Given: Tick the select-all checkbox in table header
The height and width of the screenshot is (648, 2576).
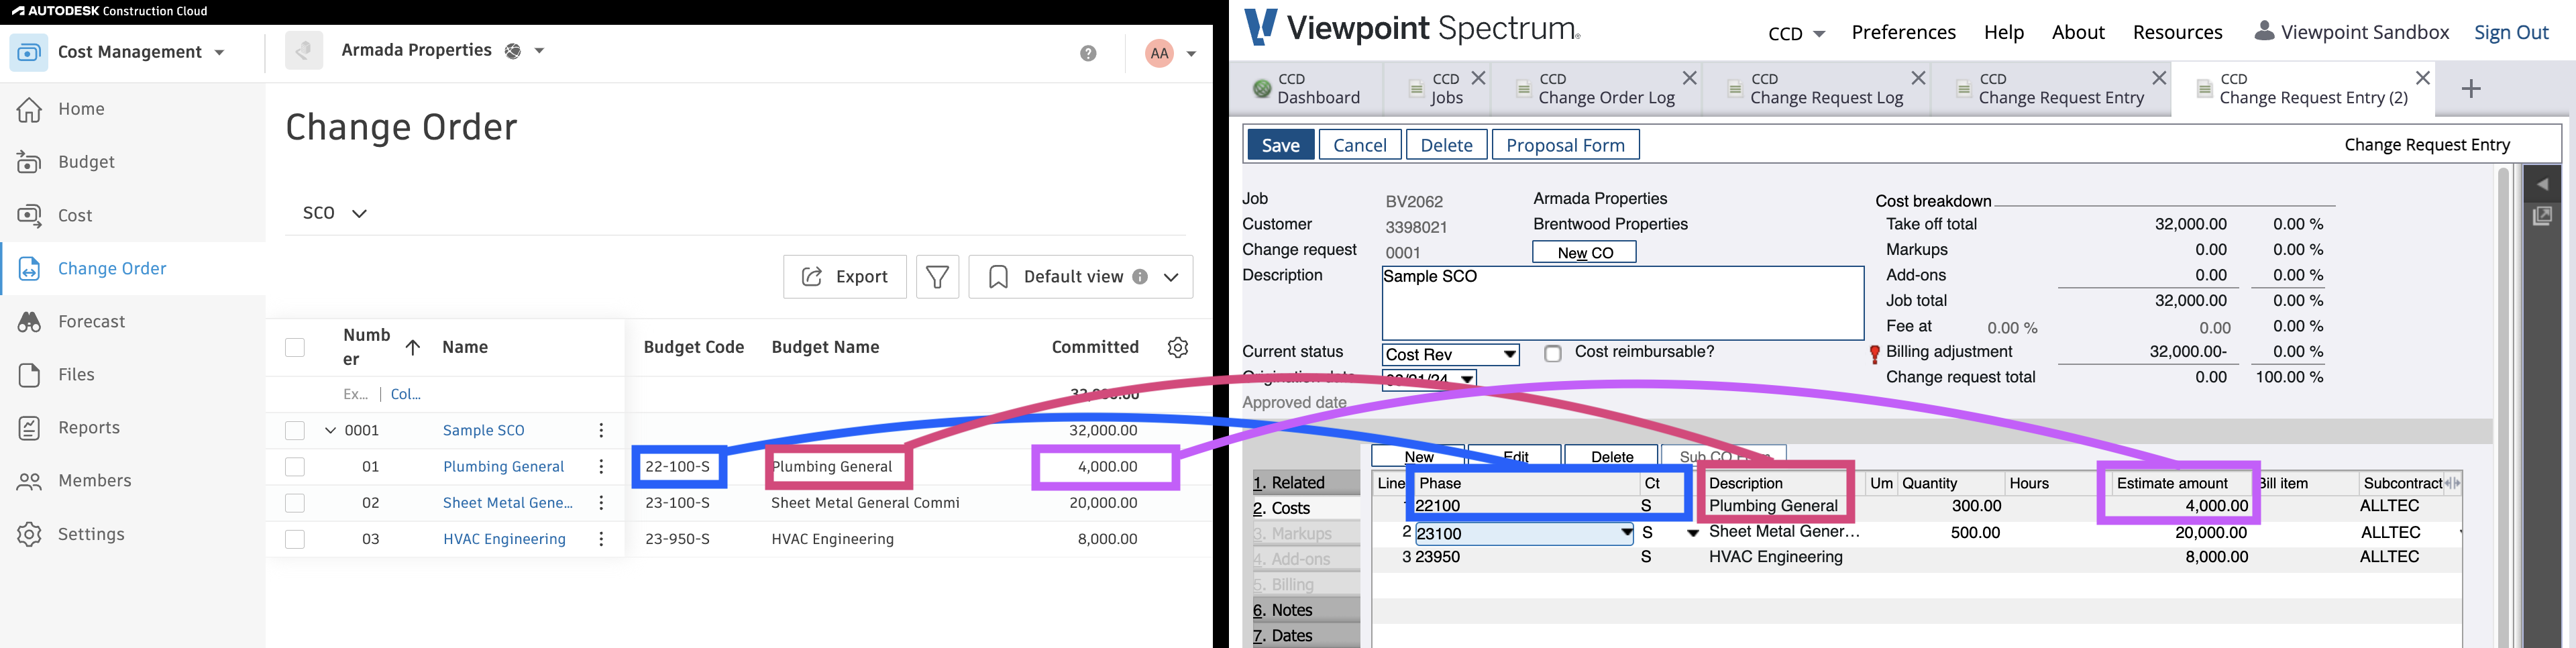Looking at the screenshot, I should [x=294, y=347].
